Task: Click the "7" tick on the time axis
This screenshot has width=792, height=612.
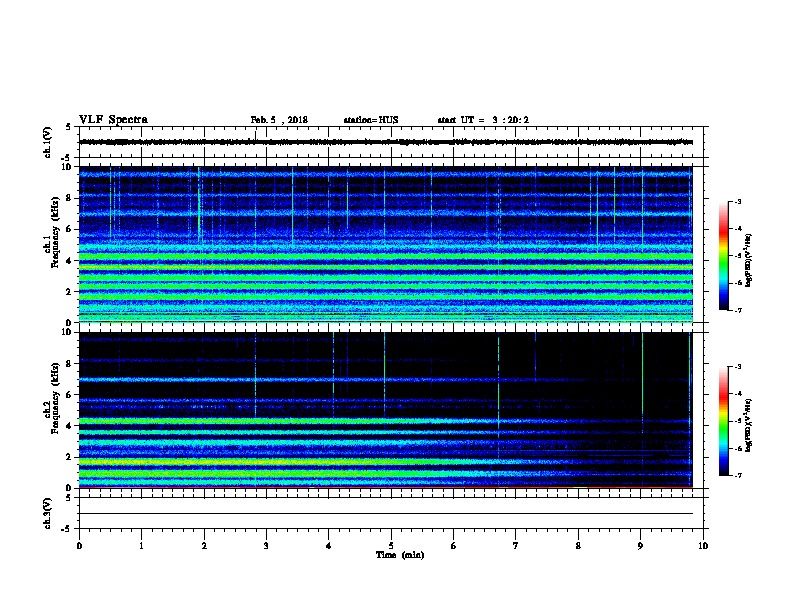Action: (516, 545)
